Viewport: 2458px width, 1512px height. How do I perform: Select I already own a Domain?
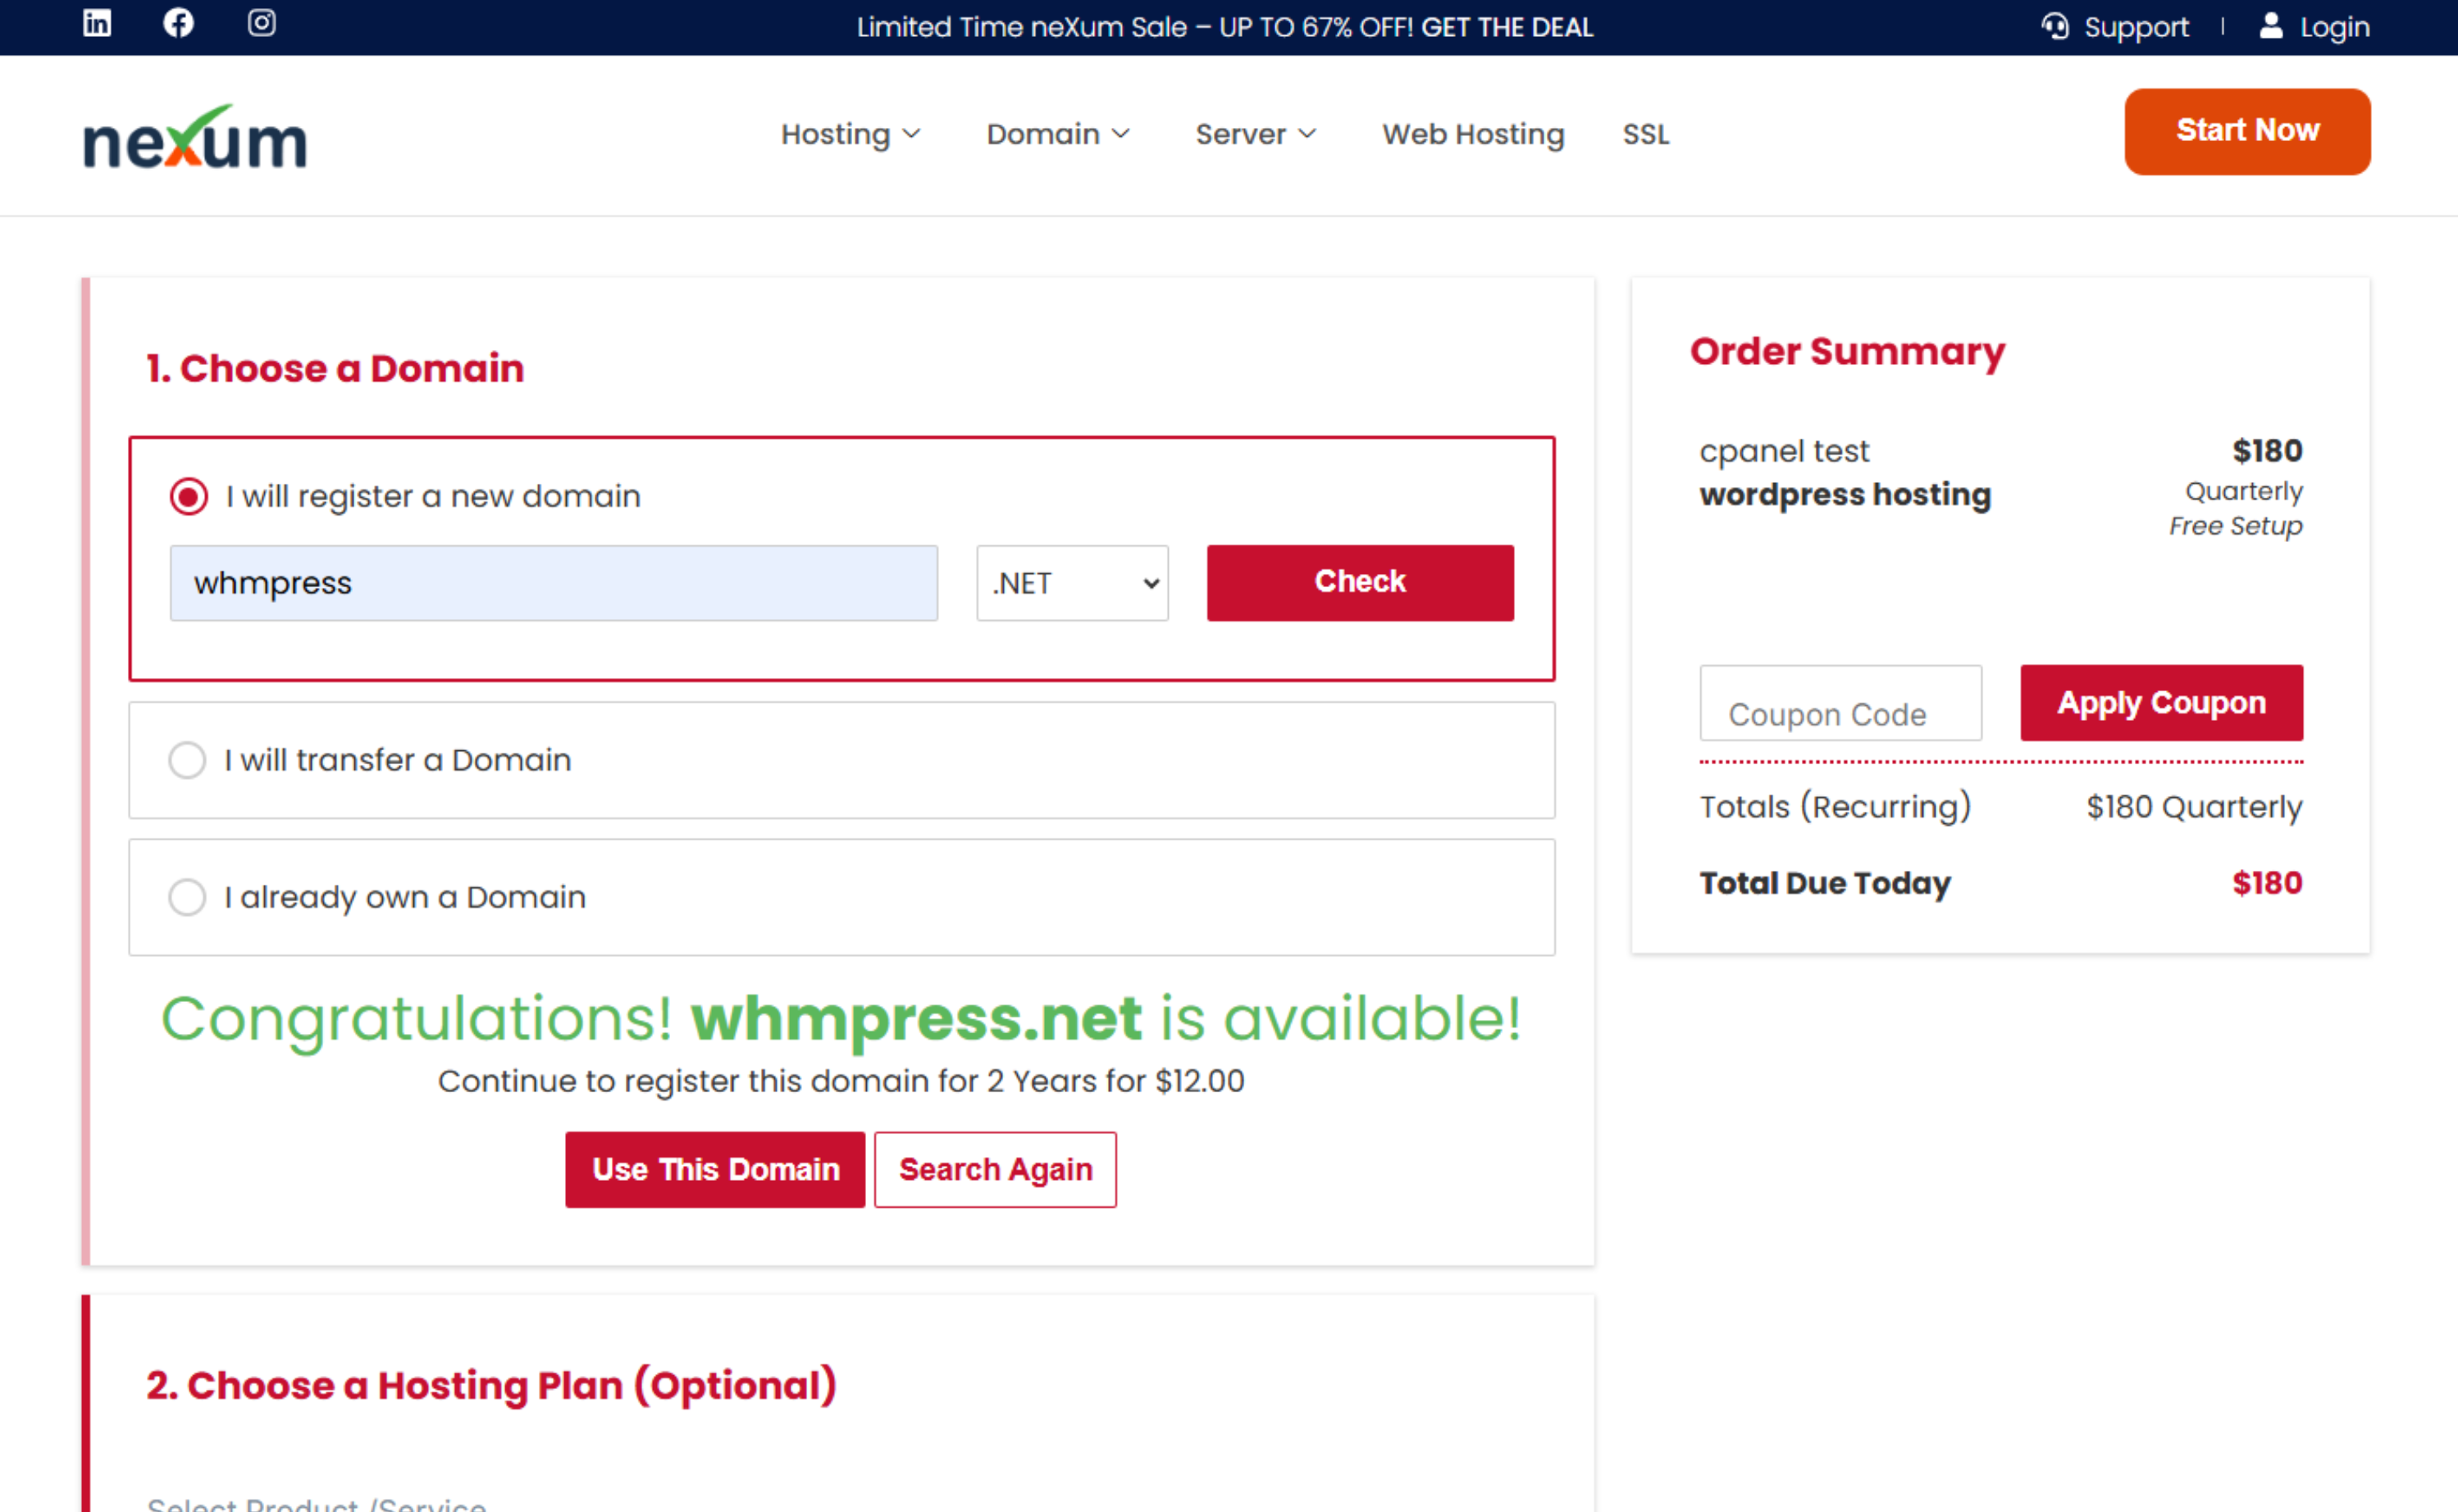point(187,897)
